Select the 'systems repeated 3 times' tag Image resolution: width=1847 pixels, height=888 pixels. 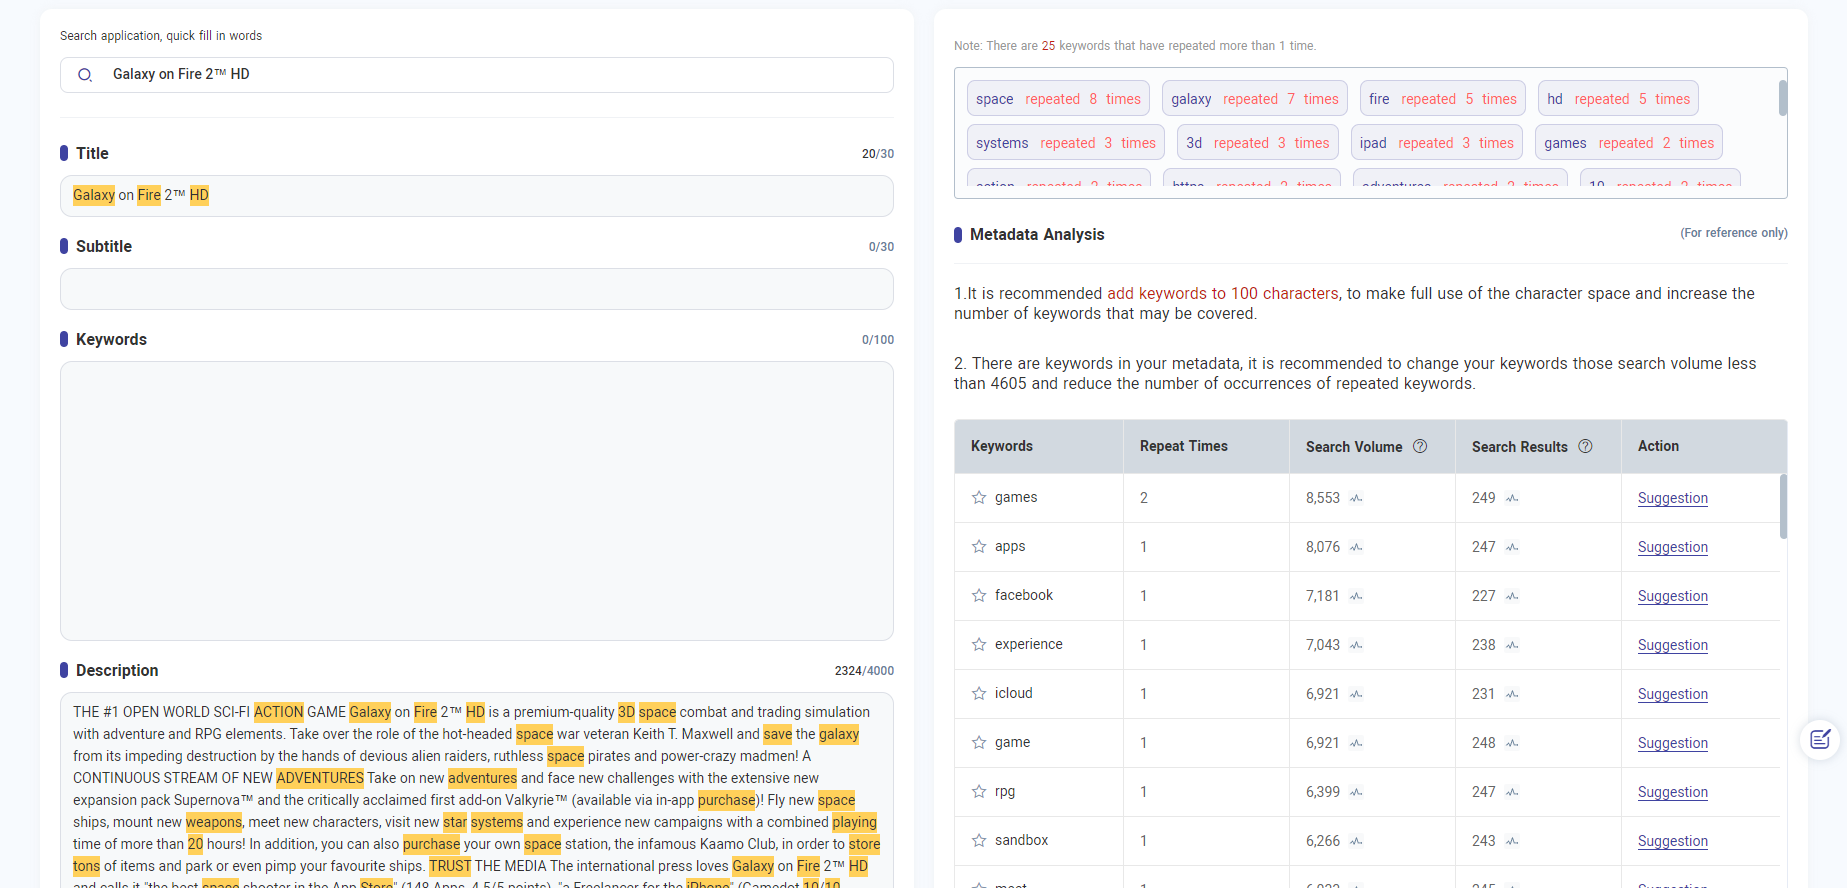(1066, 143)
